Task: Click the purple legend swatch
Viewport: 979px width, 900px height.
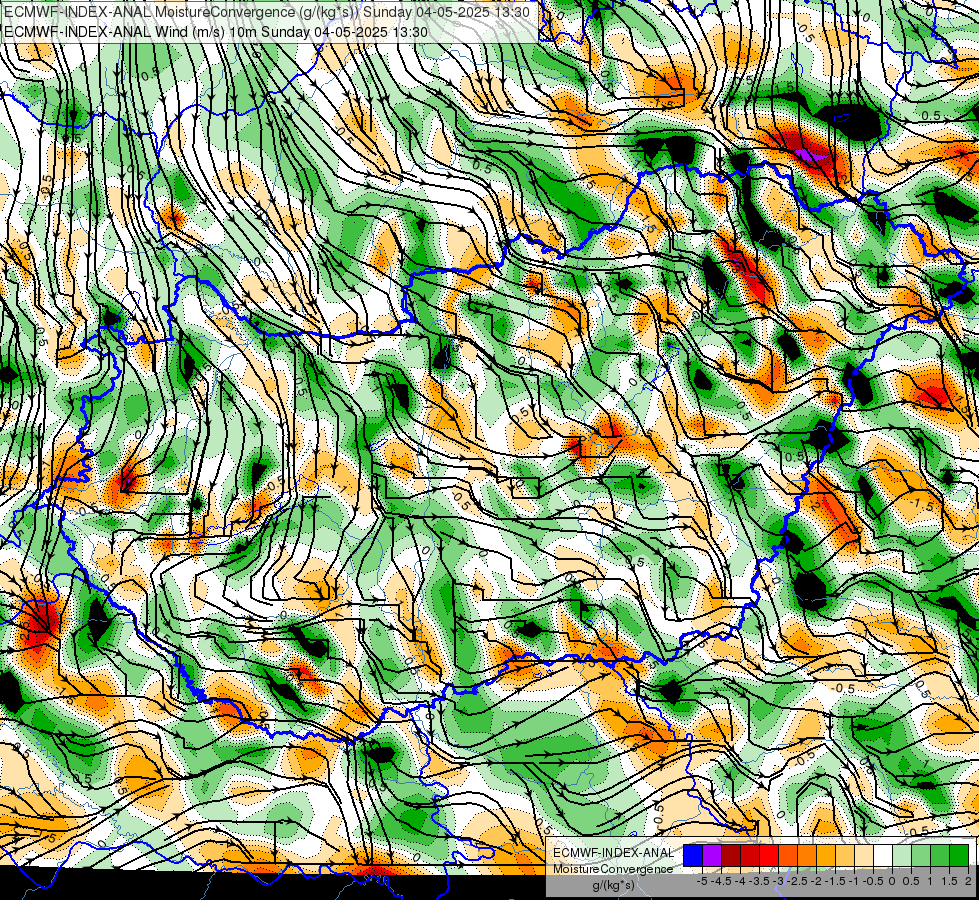Action: click(712, 855)
